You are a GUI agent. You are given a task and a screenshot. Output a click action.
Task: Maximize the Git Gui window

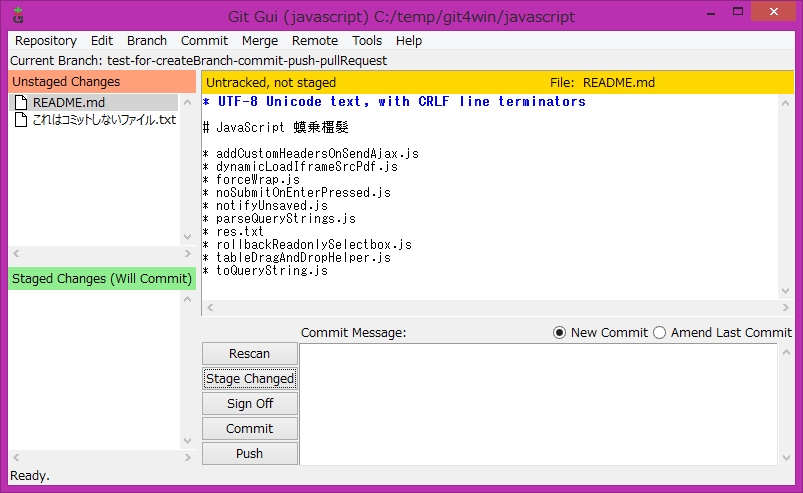point(737,11)
